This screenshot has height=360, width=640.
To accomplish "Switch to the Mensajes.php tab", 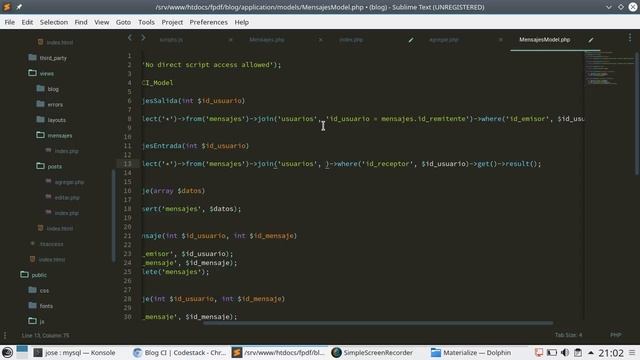I will pyautogui.click(x=267, y=40).
